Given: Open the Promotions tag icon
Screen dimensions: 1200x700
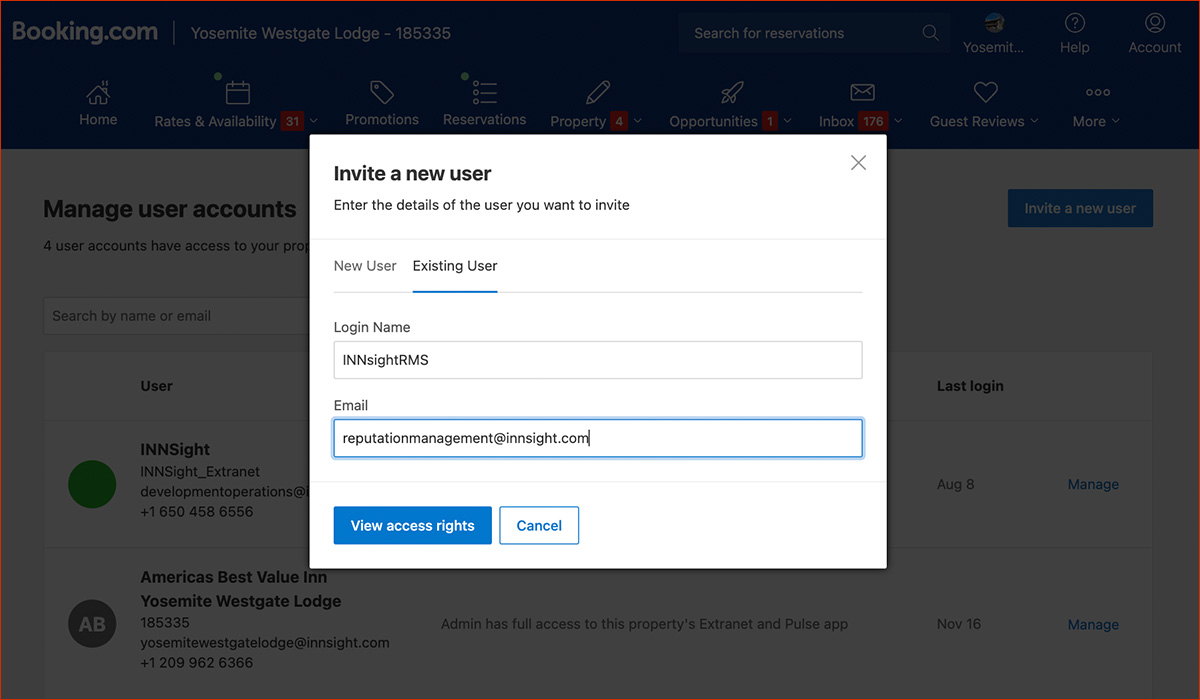Looking at the screenshot, I should coord(382,93).
